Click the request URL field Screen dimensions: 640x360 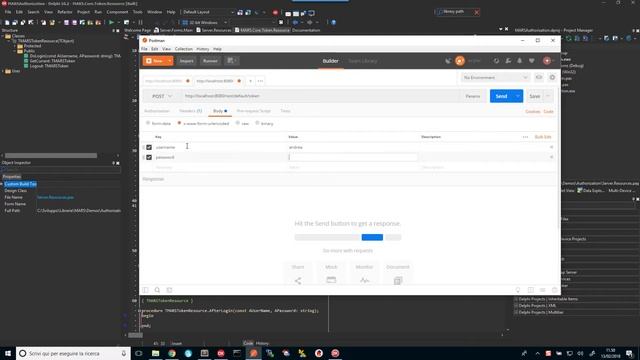pyautogui.click(x=320, y=96)
